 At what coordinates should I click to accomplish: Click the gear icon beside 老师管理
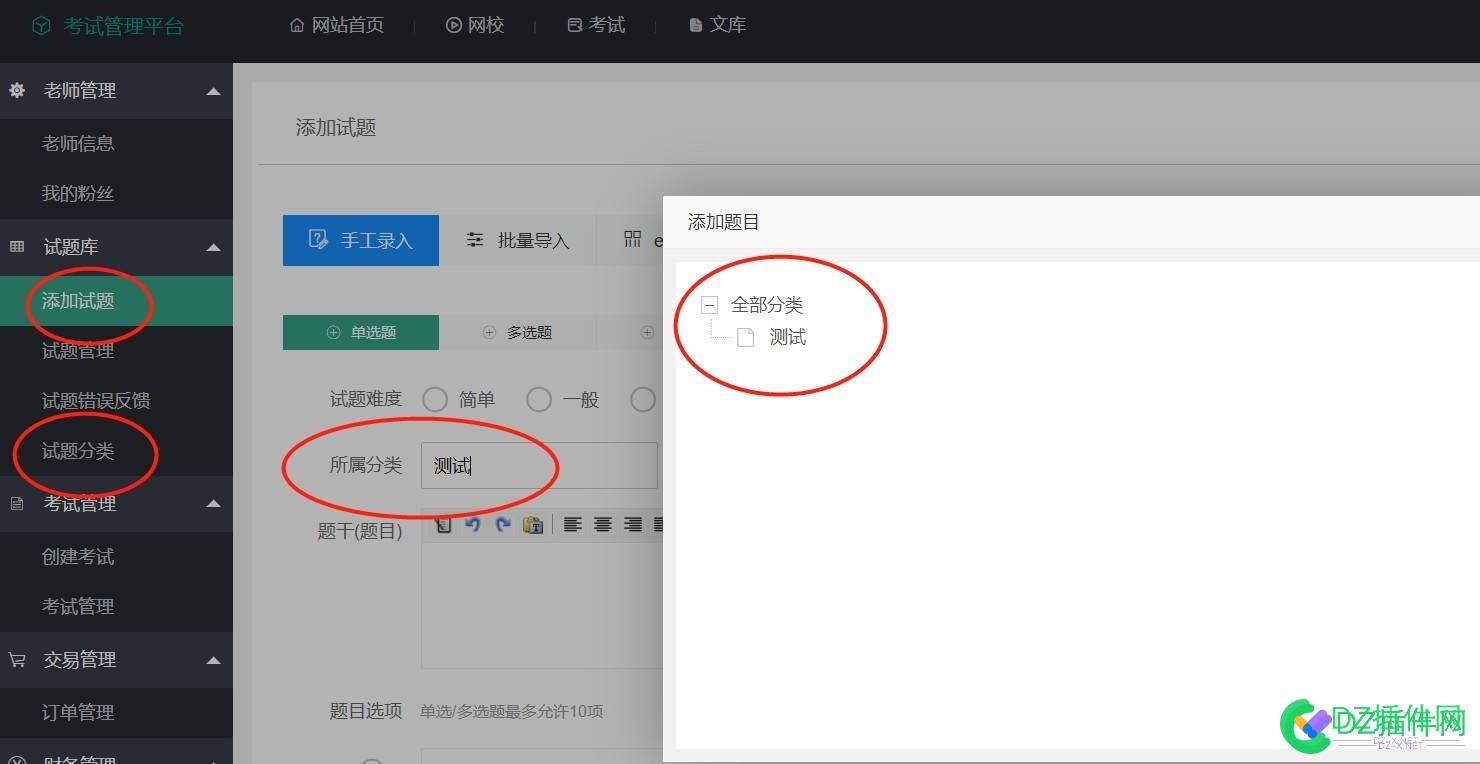click(x=17, y=90)
